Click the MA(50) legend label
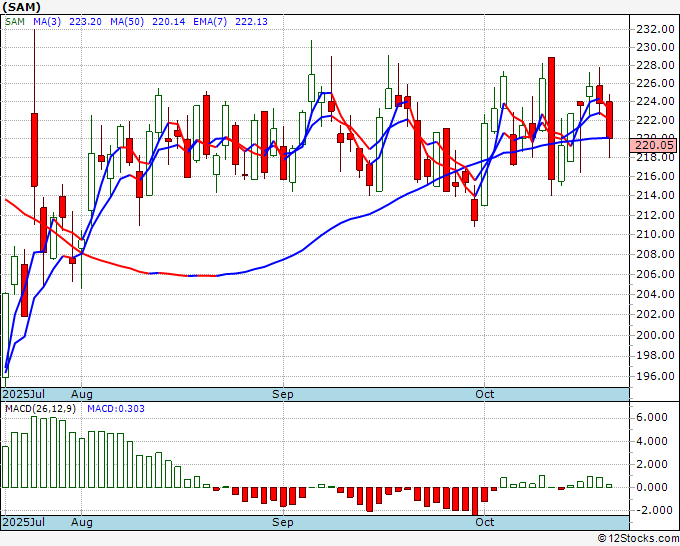This screenshot has width=680, height=546. [x=127, y=22]
